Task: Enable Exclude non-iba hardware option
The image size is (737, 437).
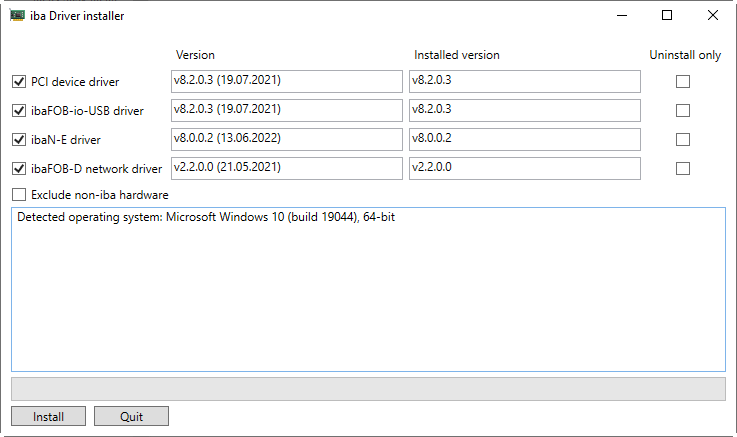Action: point(19,195)
